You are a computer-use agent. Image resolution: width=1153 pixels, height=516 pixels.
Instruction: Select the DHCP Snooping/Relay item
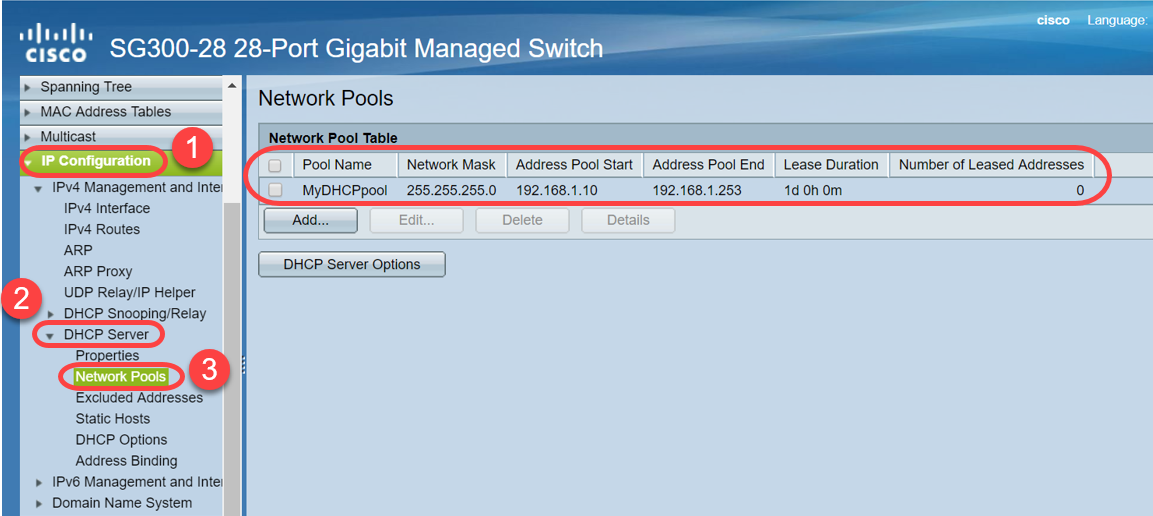[x=135, y=313]
